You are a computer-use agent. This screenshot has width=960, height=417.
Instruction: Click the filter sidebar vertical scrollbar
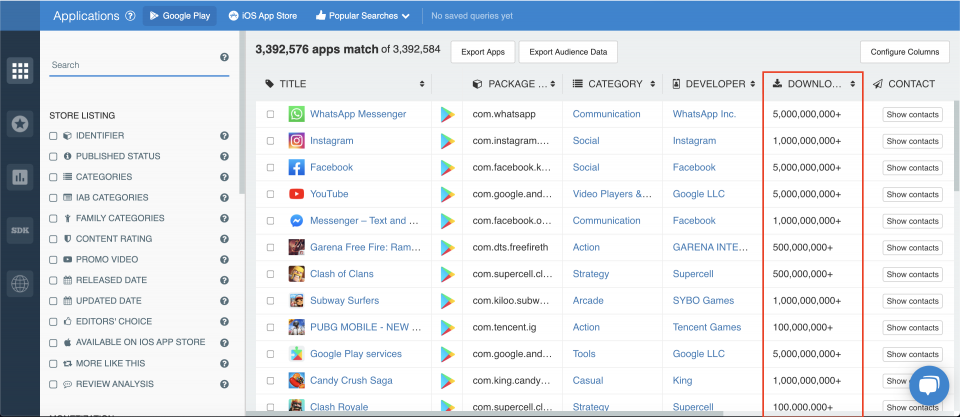click(x=241, y=113)
